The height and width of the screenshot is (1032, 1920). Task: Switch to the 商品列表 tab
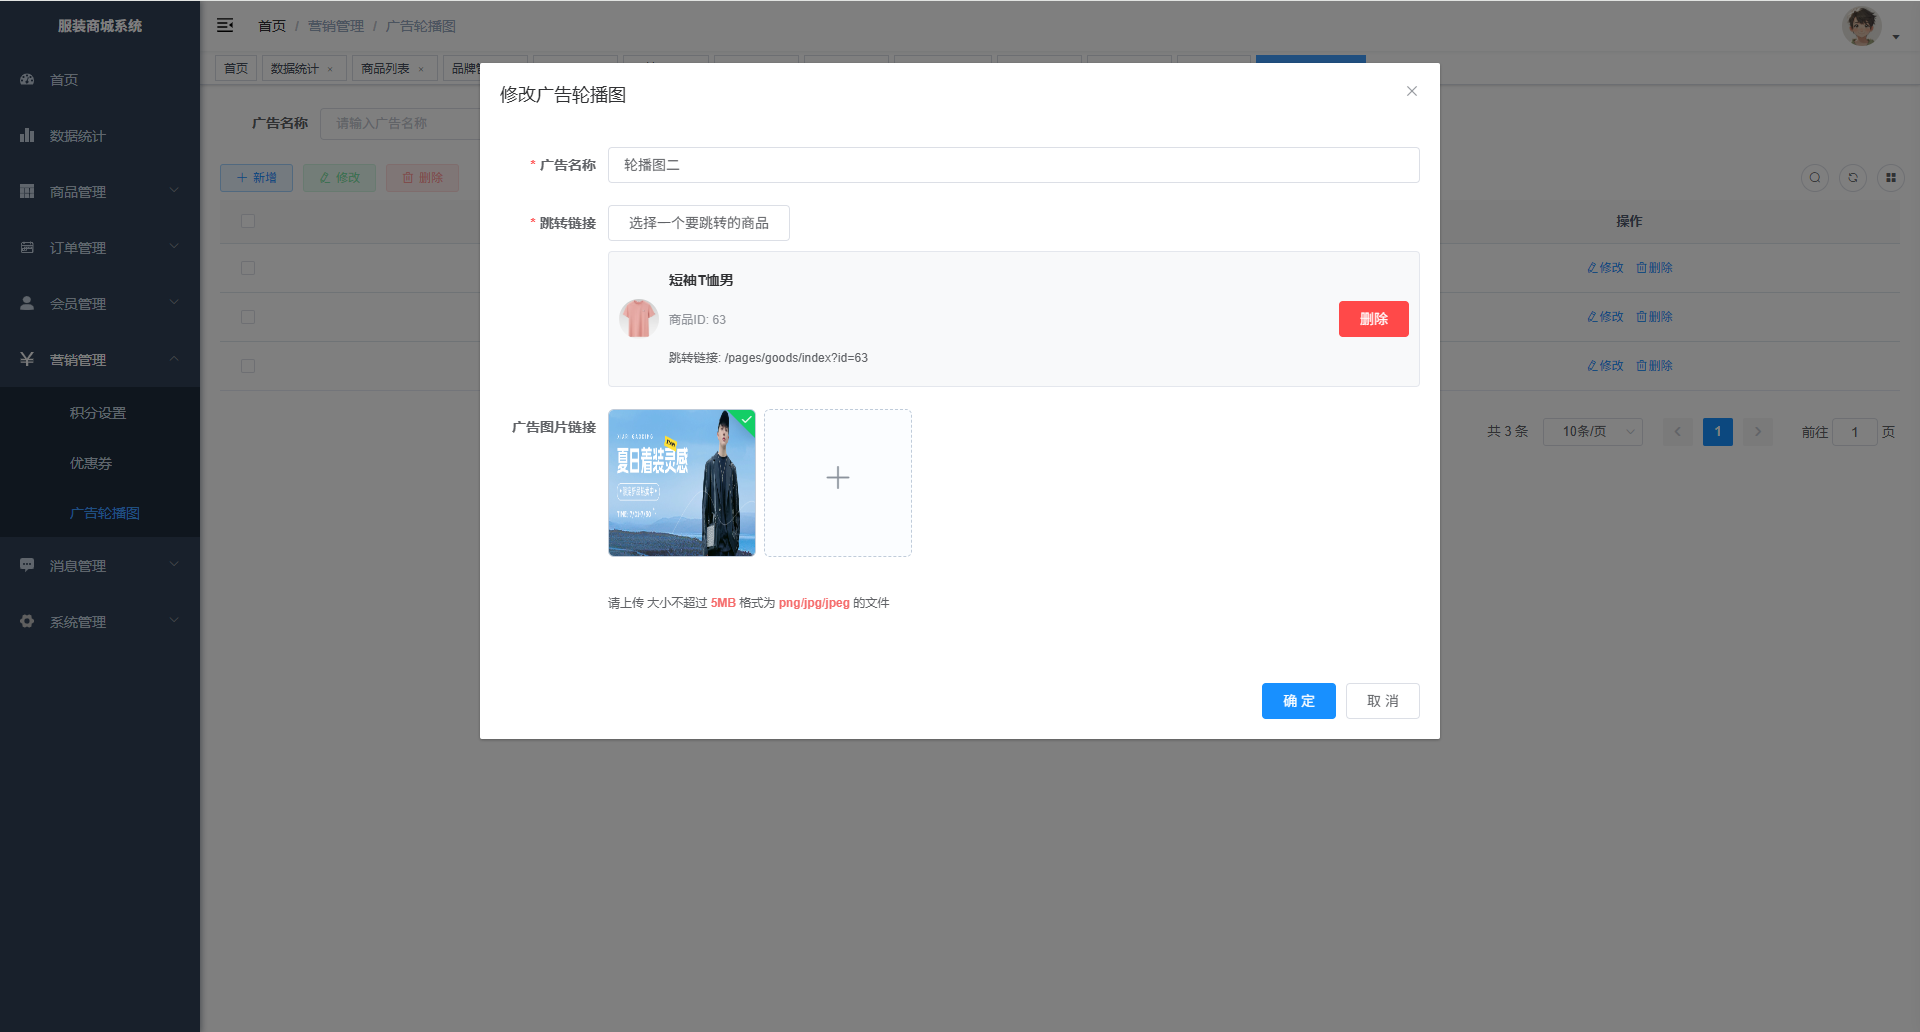(x=386, y=69)
